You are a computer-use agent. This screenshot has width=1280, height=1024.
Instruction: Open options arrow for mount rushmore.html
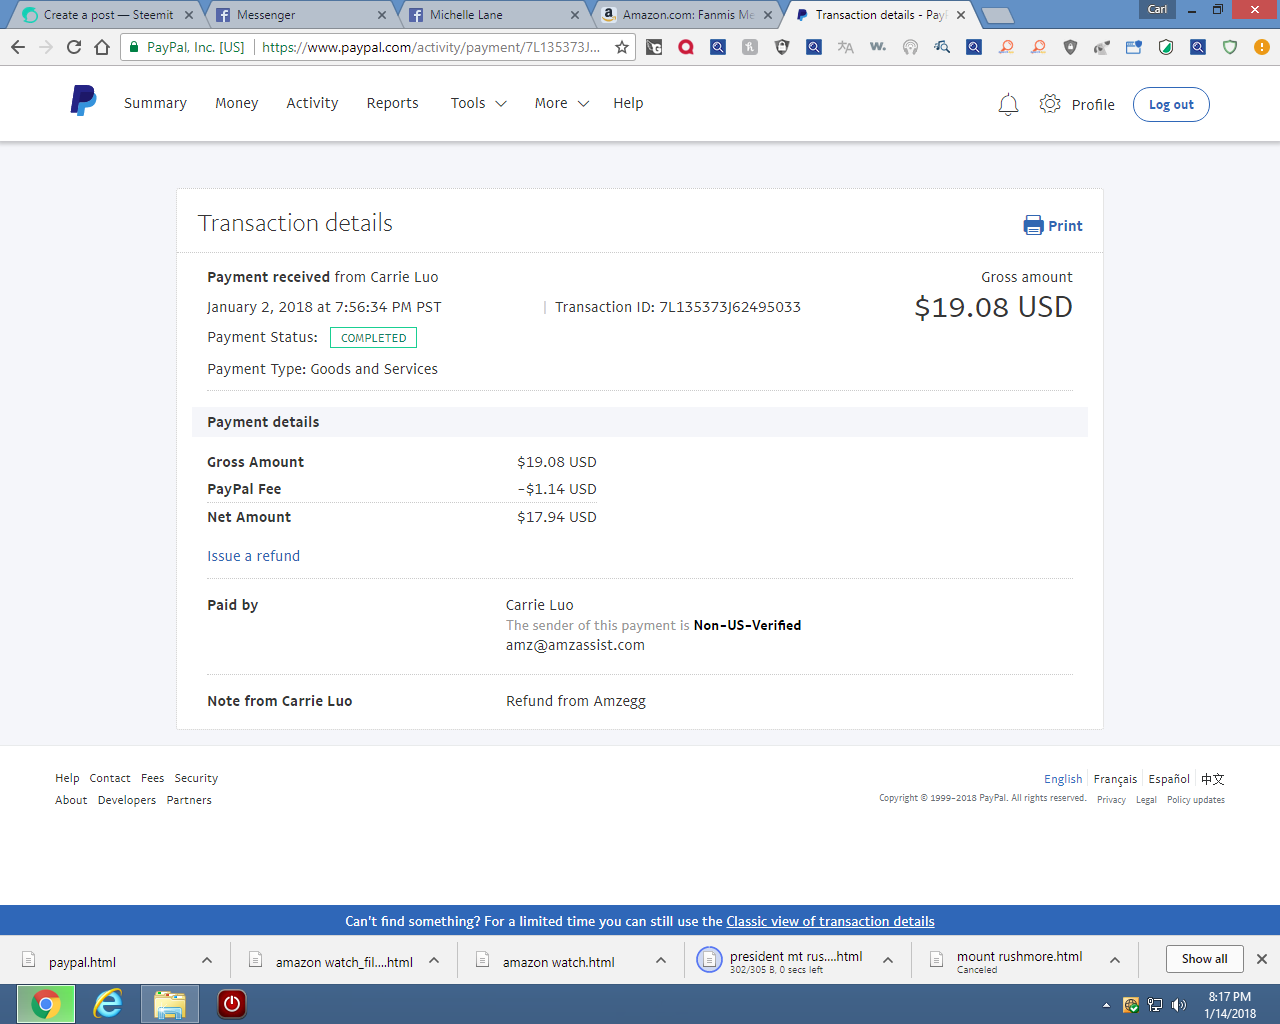click(1115, 960)
